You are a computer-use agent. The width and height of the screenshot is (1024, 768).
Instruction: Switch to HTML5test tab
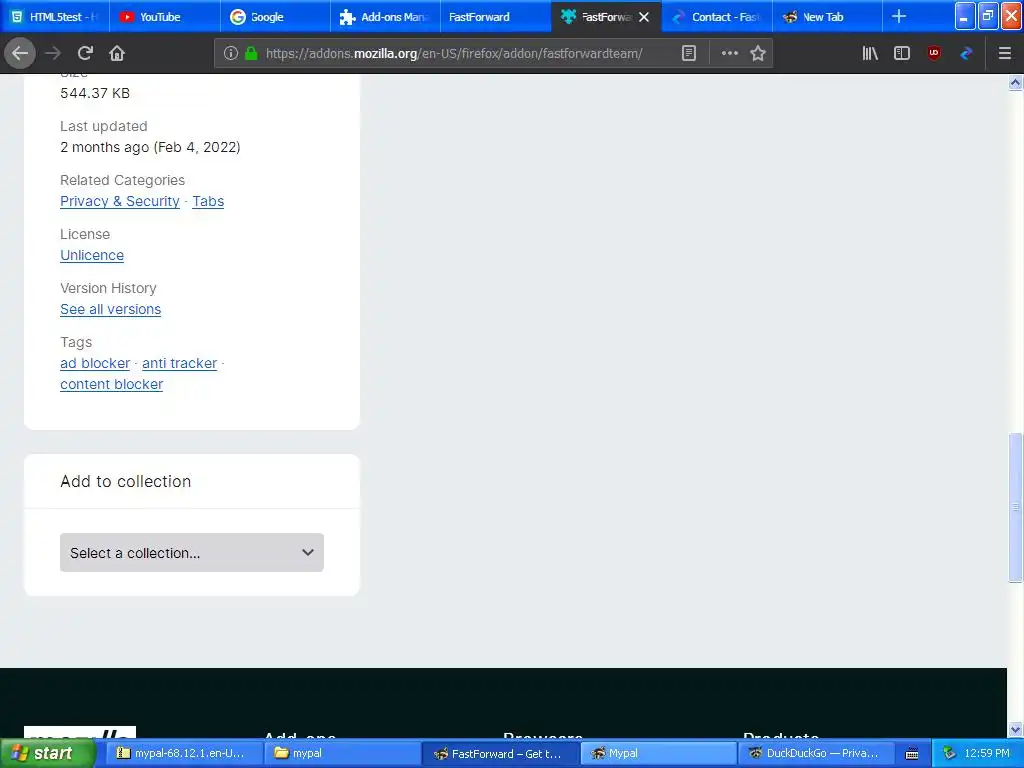point(55,16)
